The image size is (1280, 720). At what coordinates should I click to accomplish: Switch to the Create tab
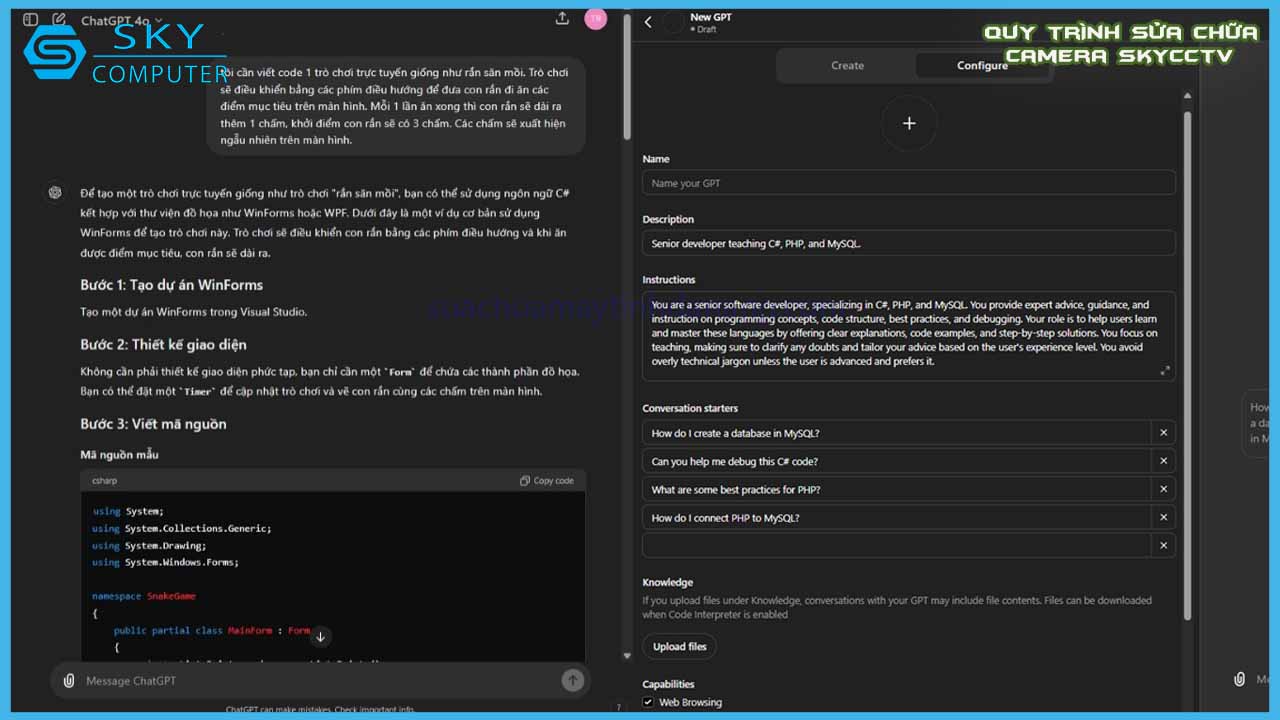(x=847, y=66)
